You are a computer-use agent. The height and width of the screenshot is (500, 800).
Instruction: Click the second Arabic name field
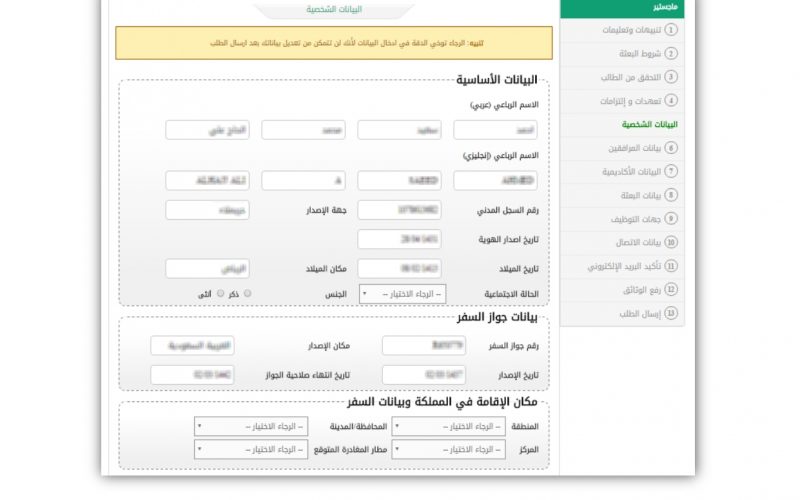pos(399,130)
